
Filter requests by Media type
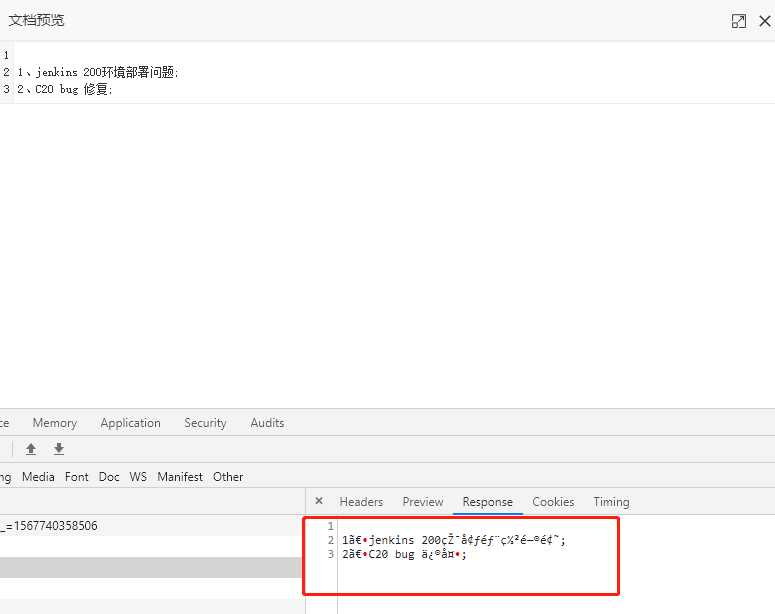point(38,477)
